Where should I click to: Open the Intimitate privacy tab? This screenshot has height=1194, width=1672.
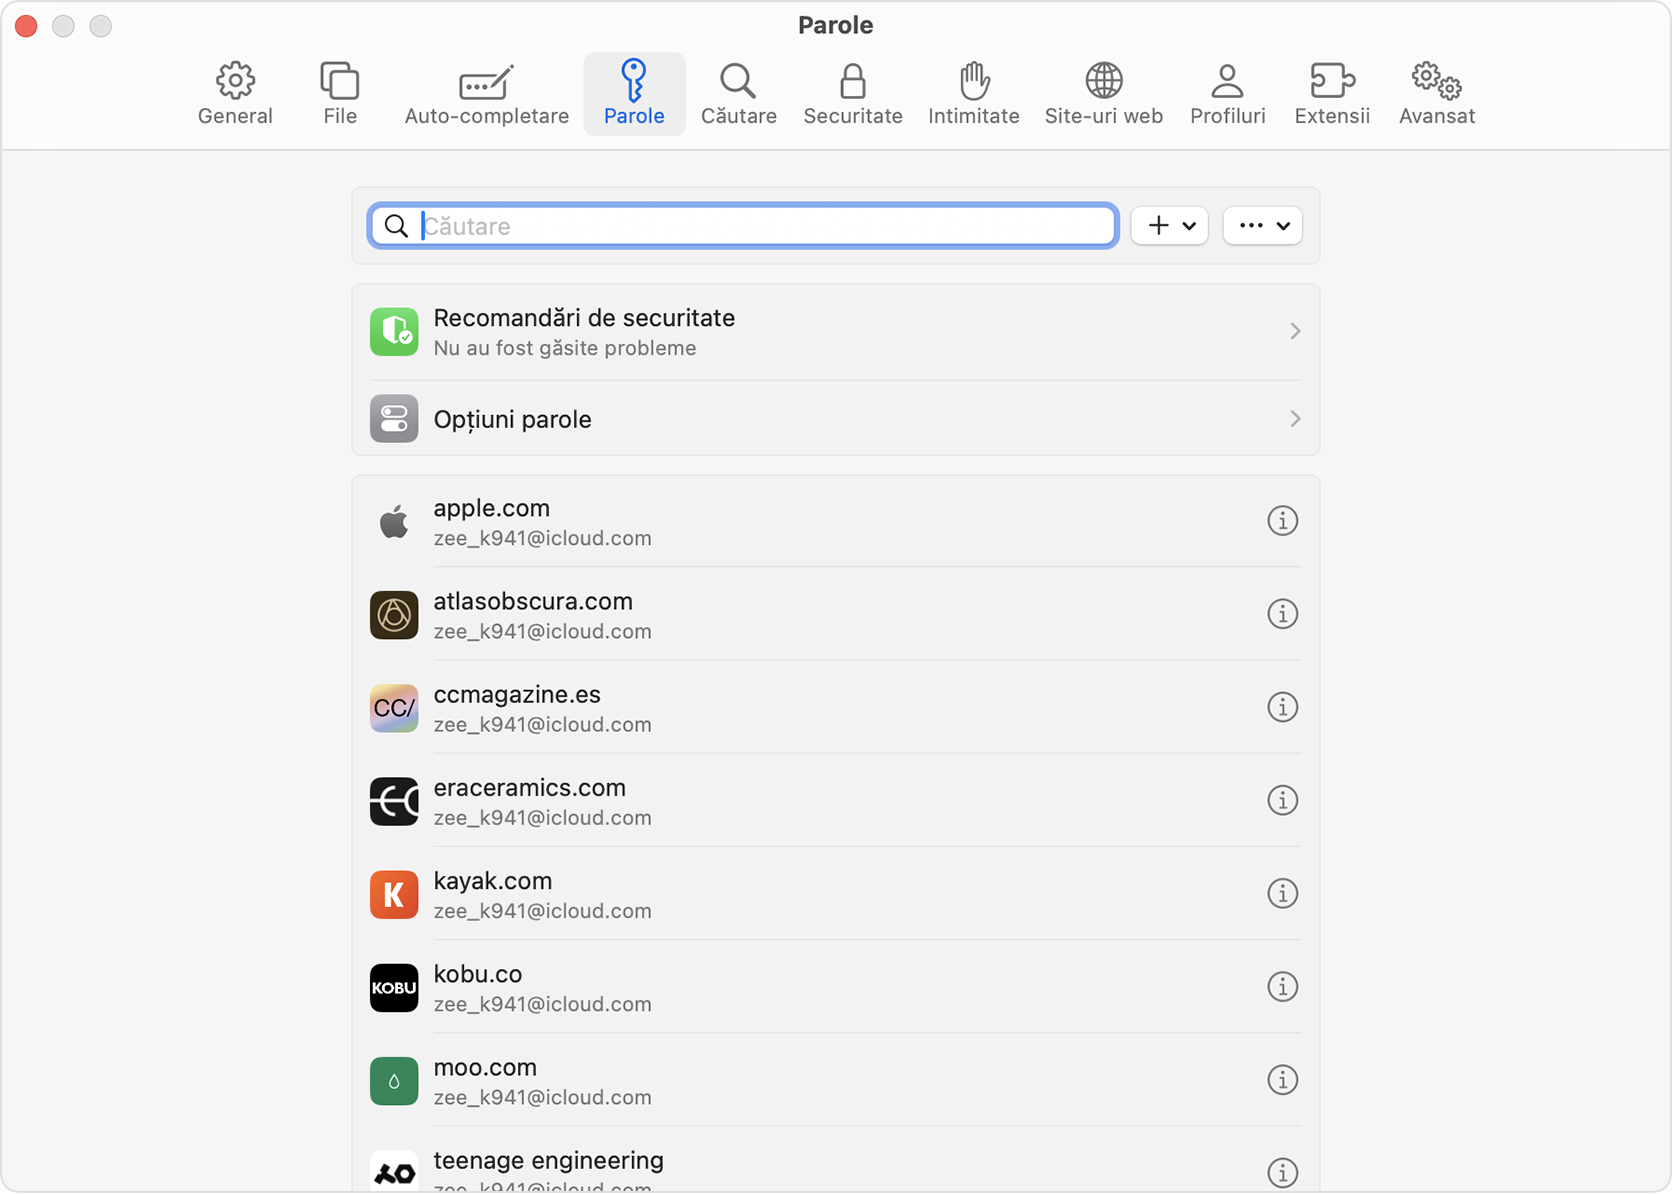[x=974, y=94]
